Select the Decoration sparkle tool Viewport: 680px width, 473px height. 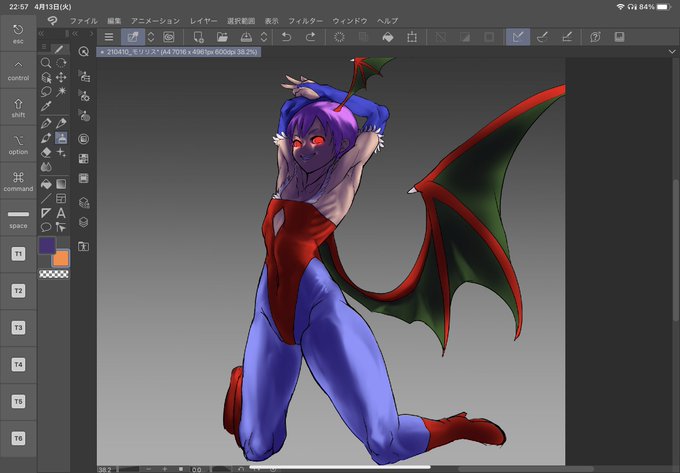point(61,153)
